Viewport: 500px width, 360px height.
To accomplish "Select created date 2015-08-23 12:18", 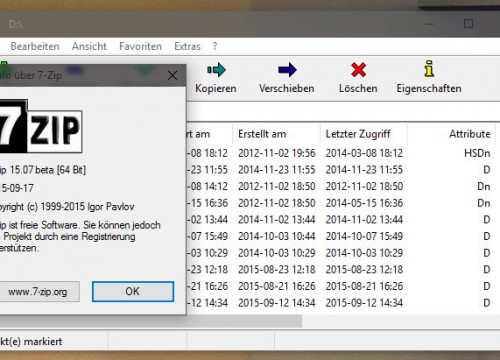I will tap(277, 269).
